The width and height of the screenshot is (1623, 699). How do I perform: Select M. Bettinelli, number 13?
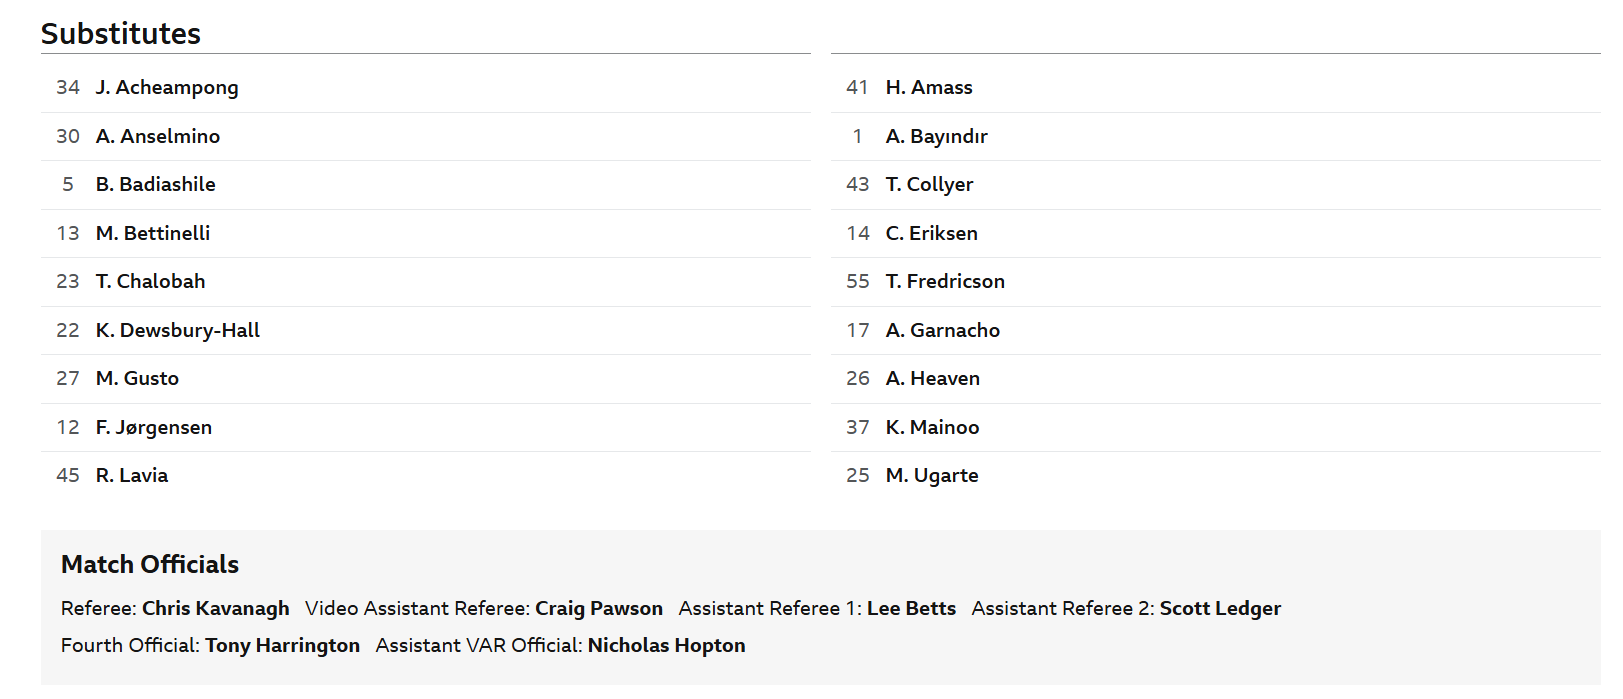(x=153, y=233)
